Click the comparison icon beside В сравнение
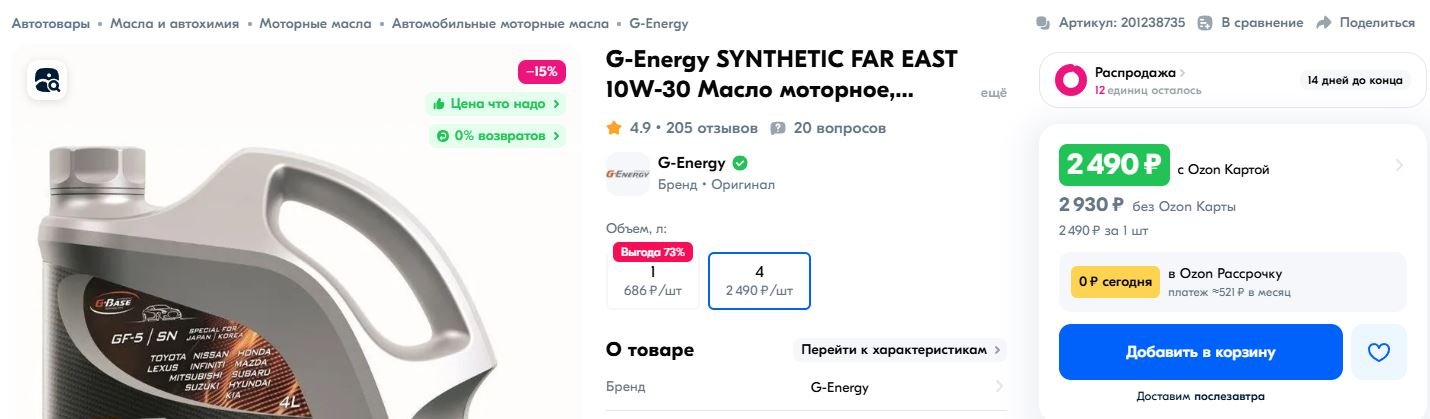The image size is (1430, 419). [1205, 23]
